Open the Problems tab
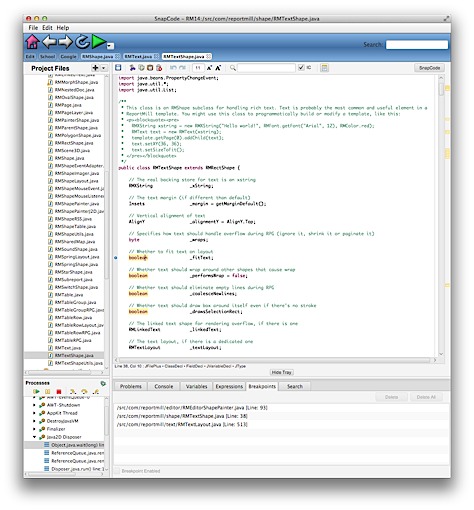Screen dimensions: 474x510 click(x=131, y=386)
